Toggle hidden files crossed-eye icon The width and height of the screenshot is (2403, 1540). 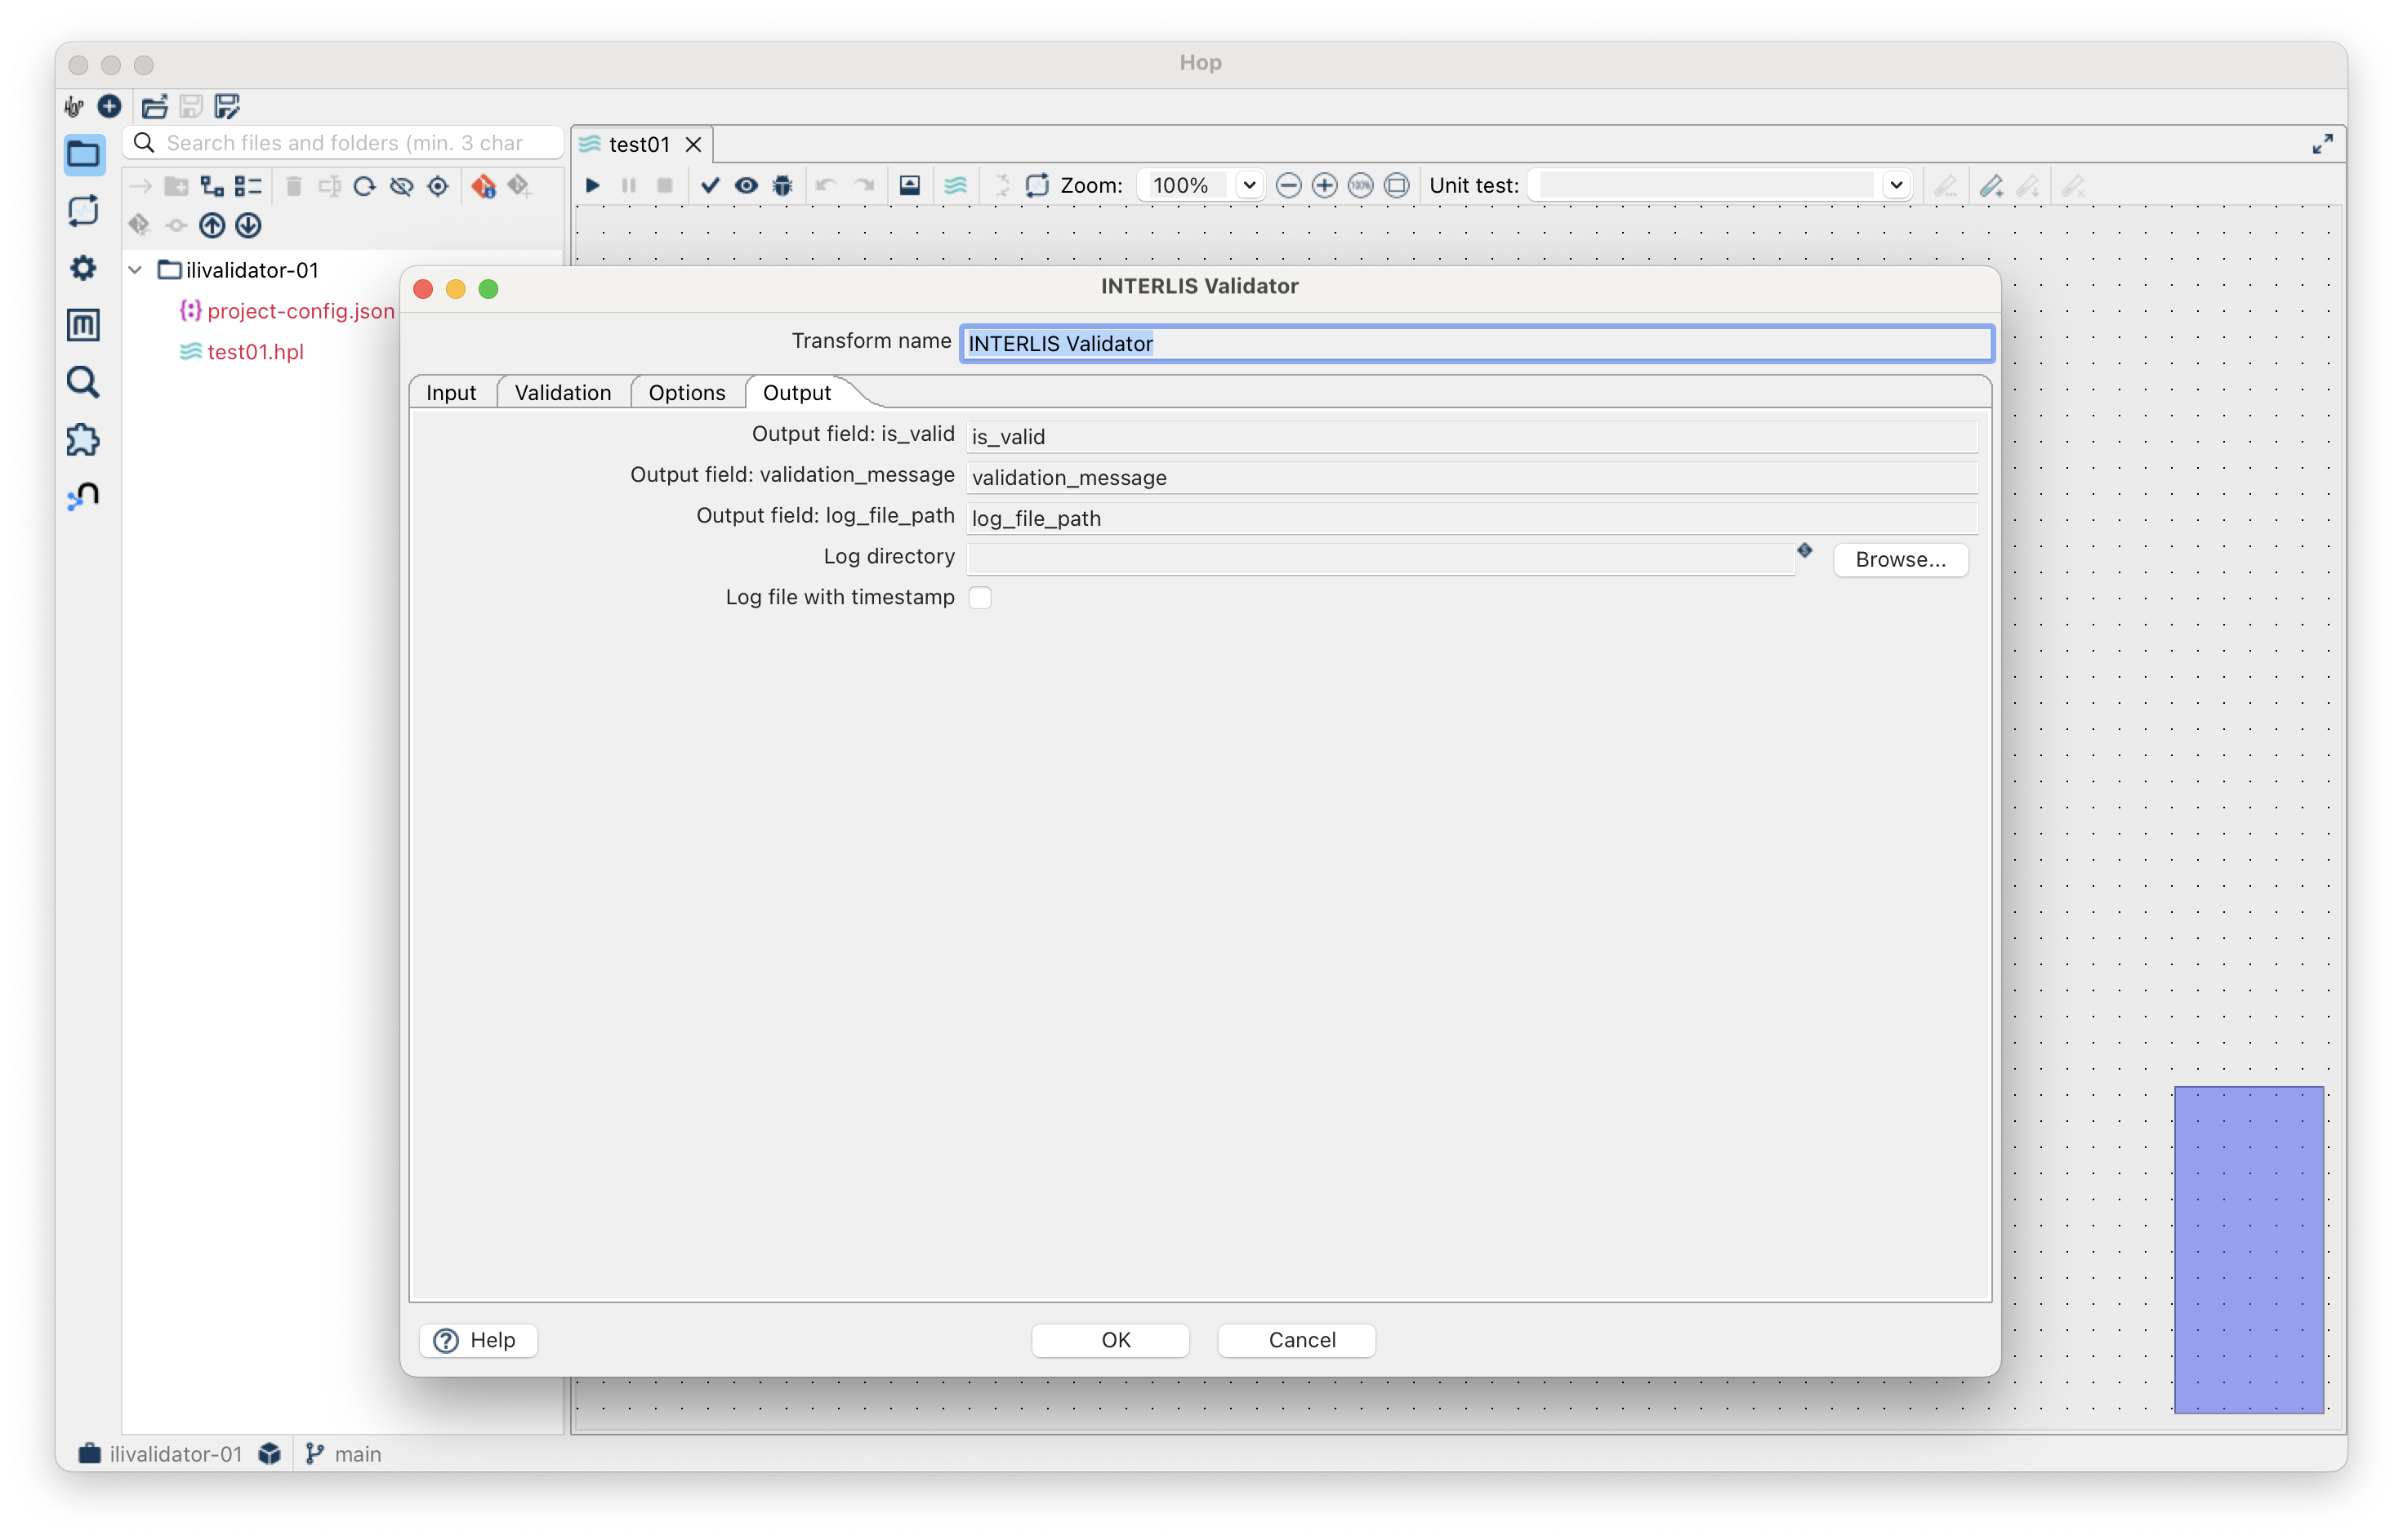[401, 186]
